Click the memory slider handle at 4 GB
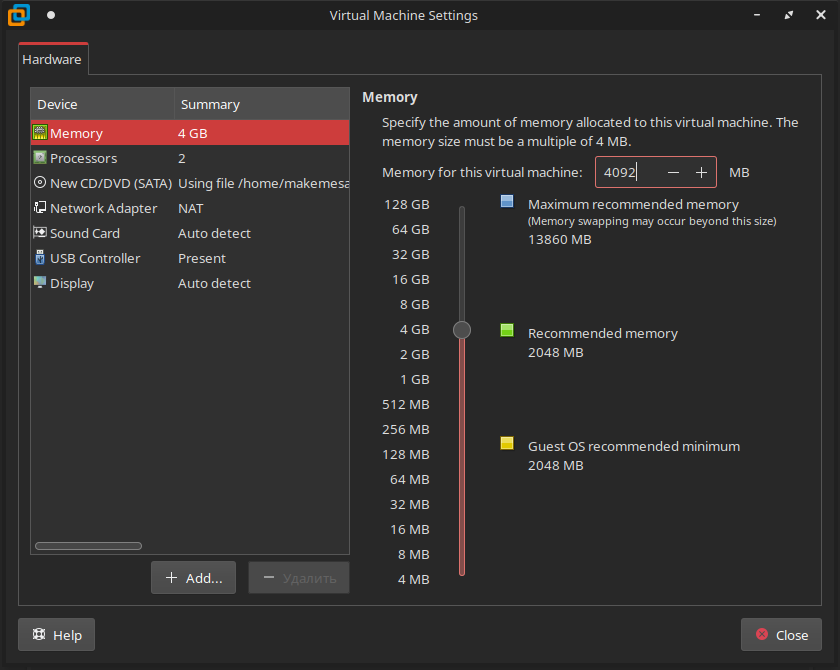The image size is (840, 670). click(461, 330)
